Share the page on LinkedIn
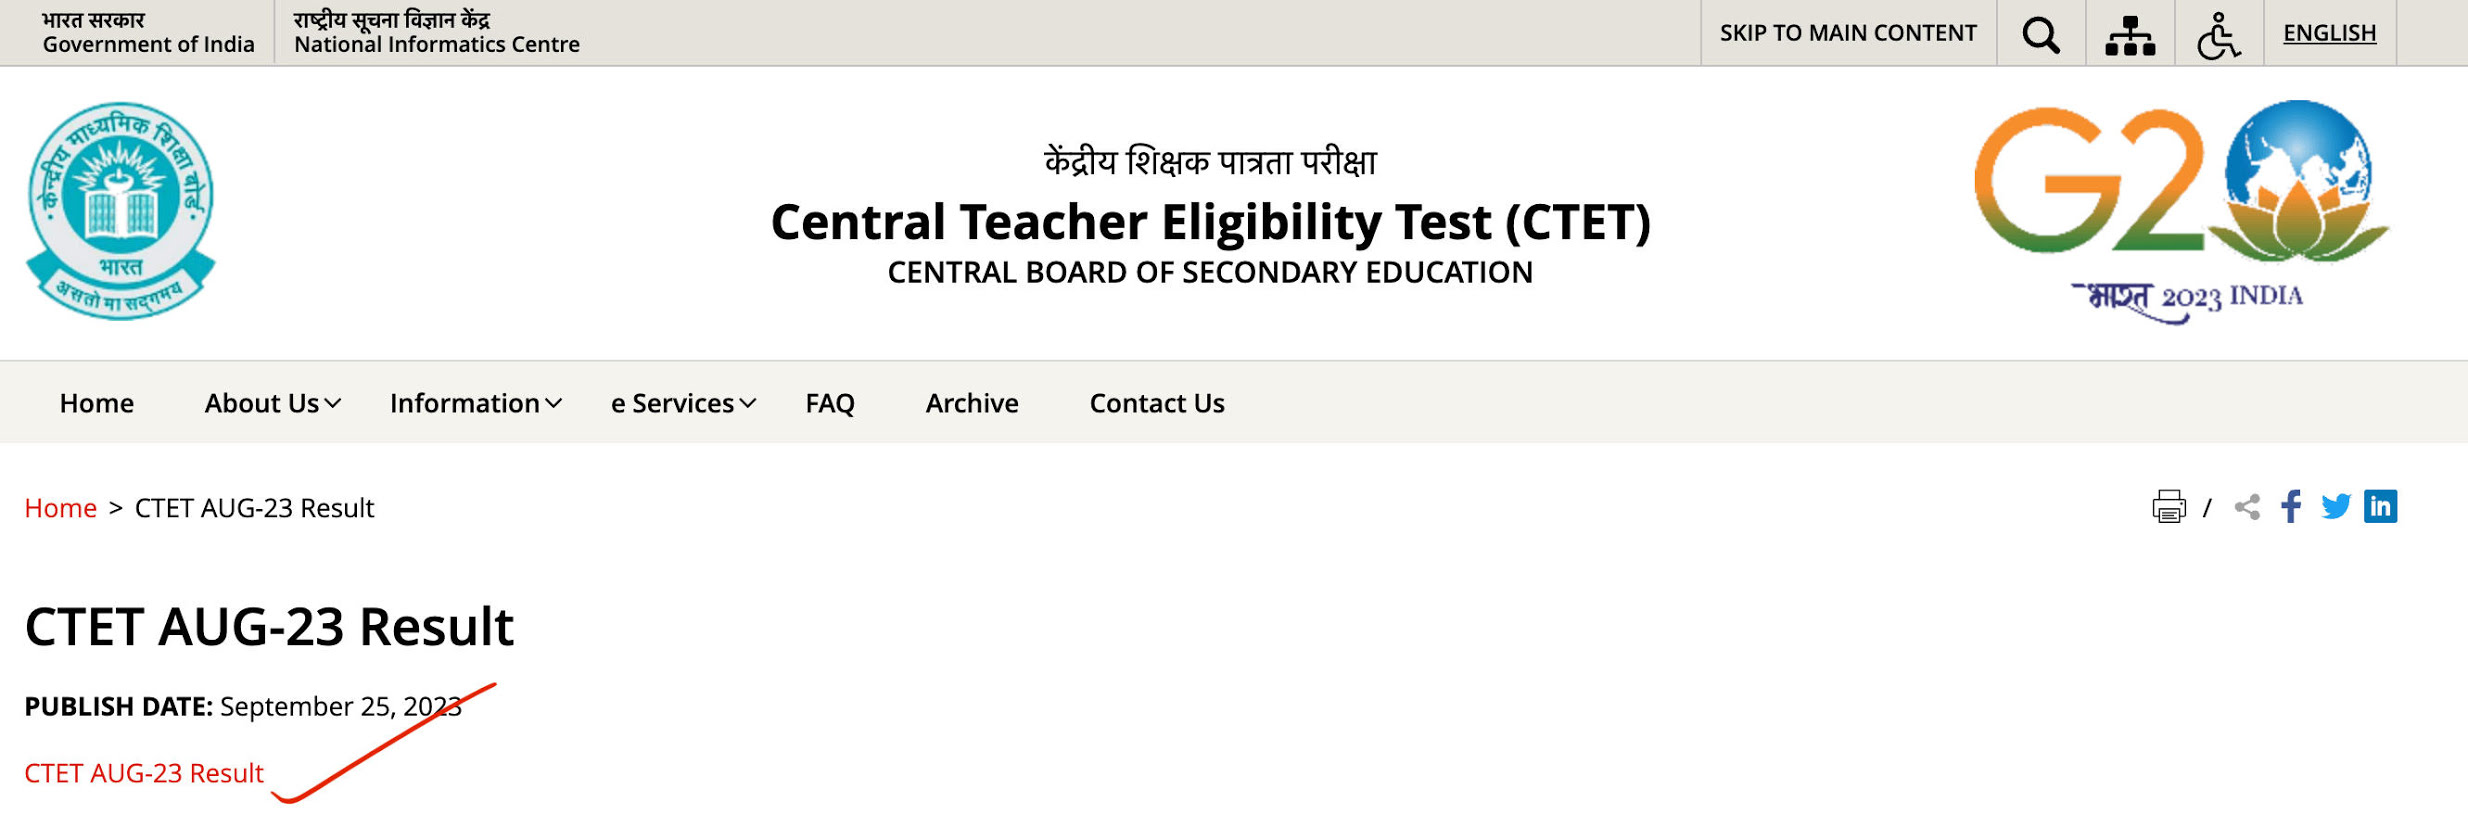 pos(2382,507)
